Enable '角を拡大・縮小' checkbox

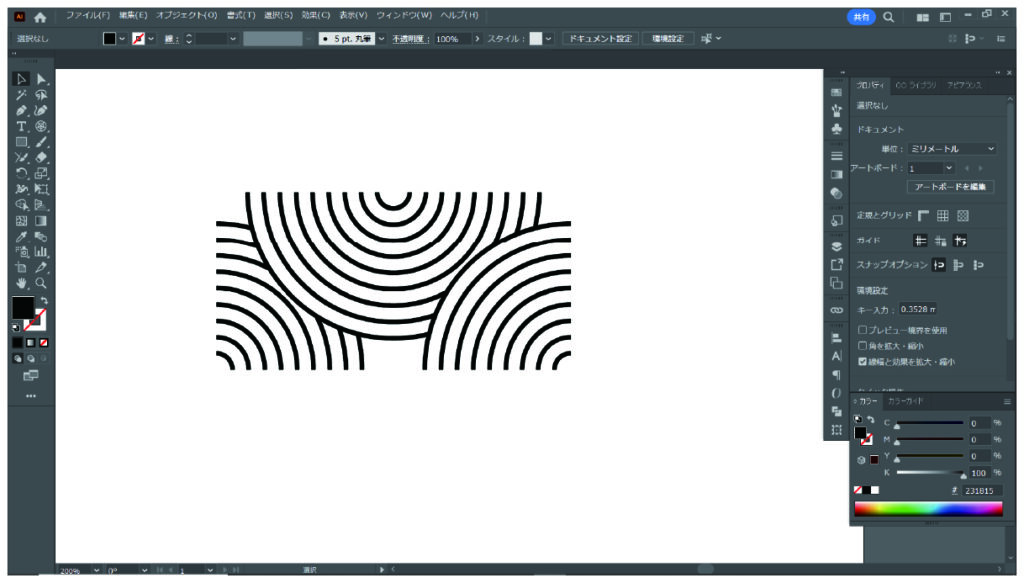pos(863,346)
